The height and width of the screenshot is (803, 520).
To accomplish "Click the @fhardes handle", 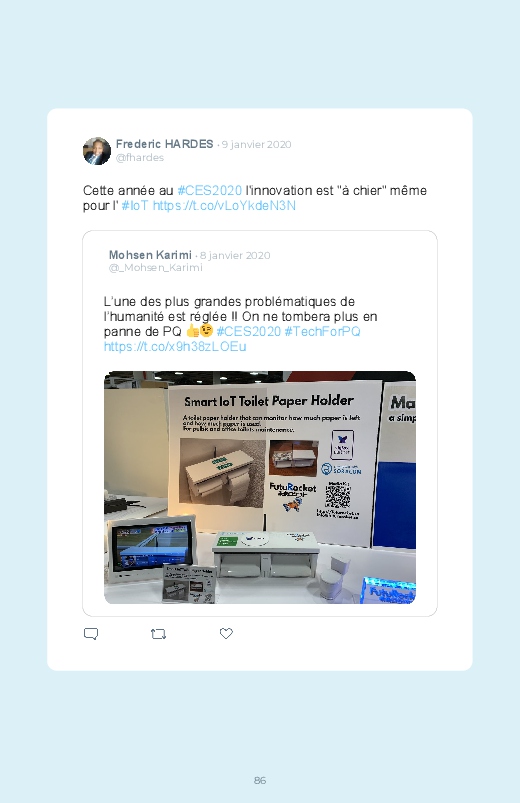I will pyautogui.click(x=140, y=158).
